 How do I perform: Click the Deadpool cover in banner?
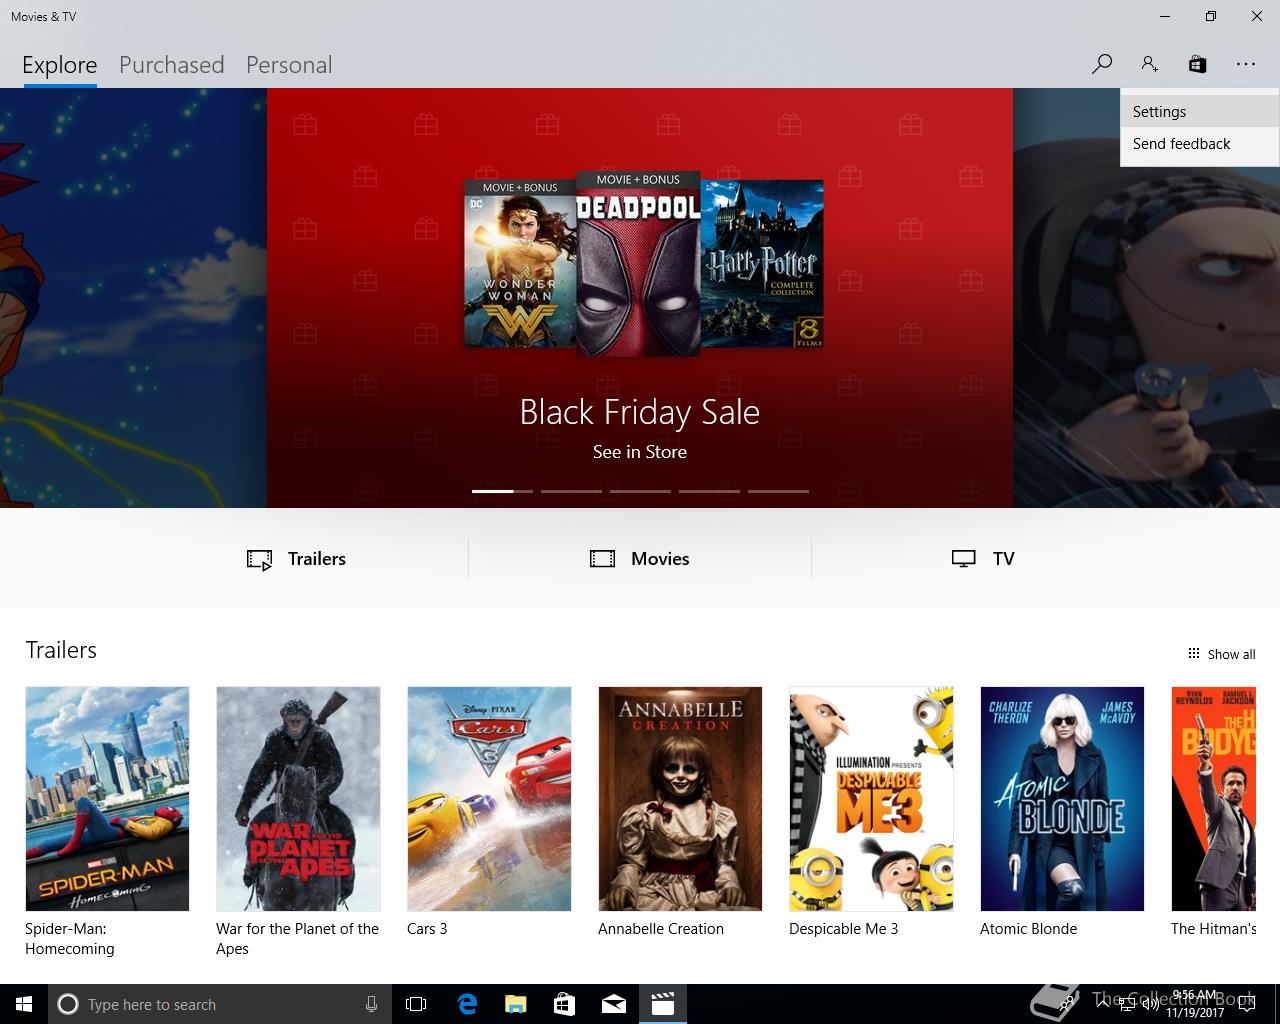tap(638, 263)
